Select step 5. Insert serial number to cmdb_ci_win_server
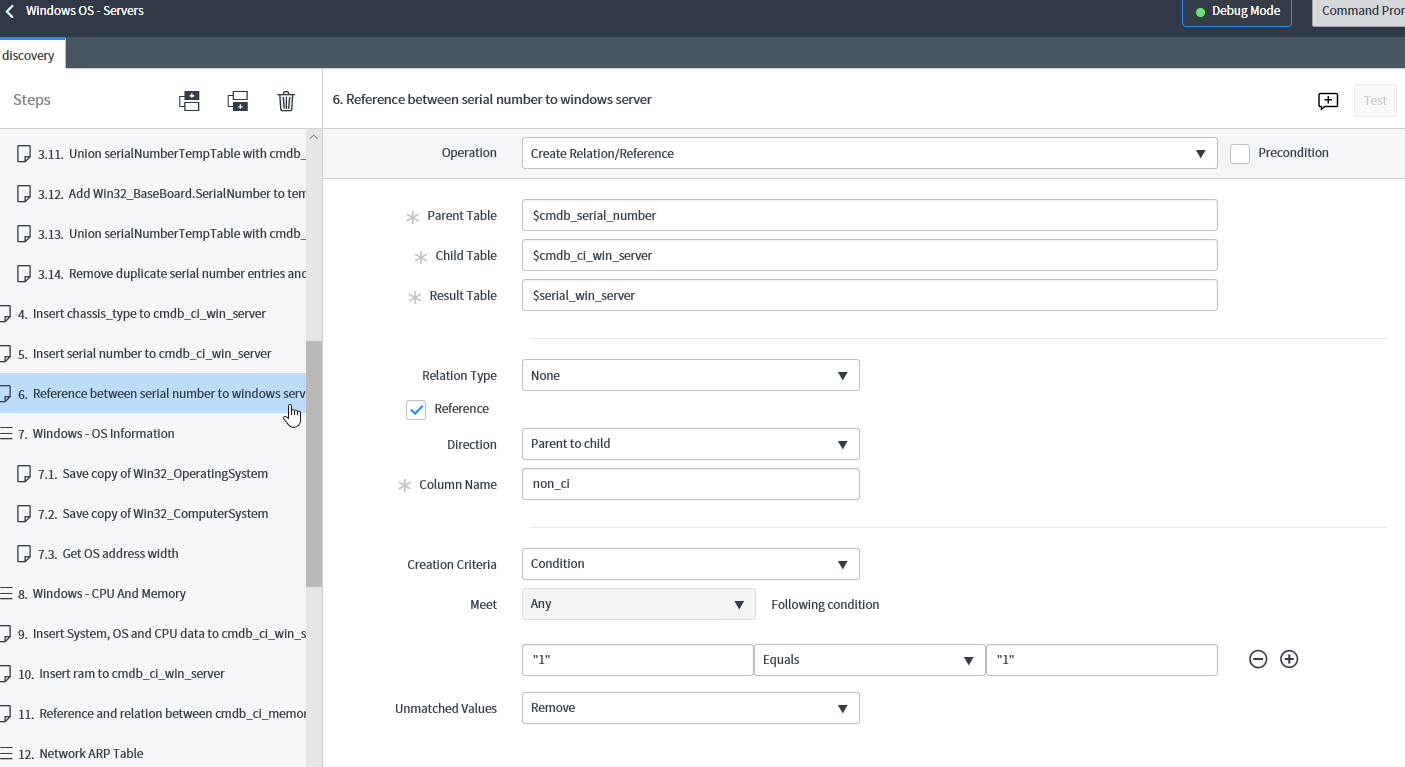 coord(153,354)
